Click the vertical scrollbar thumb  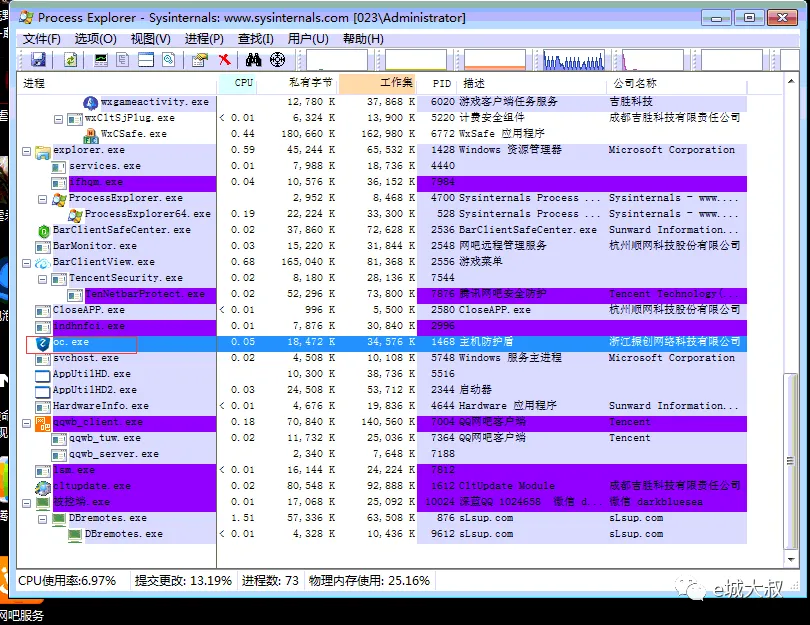(791, 461)
